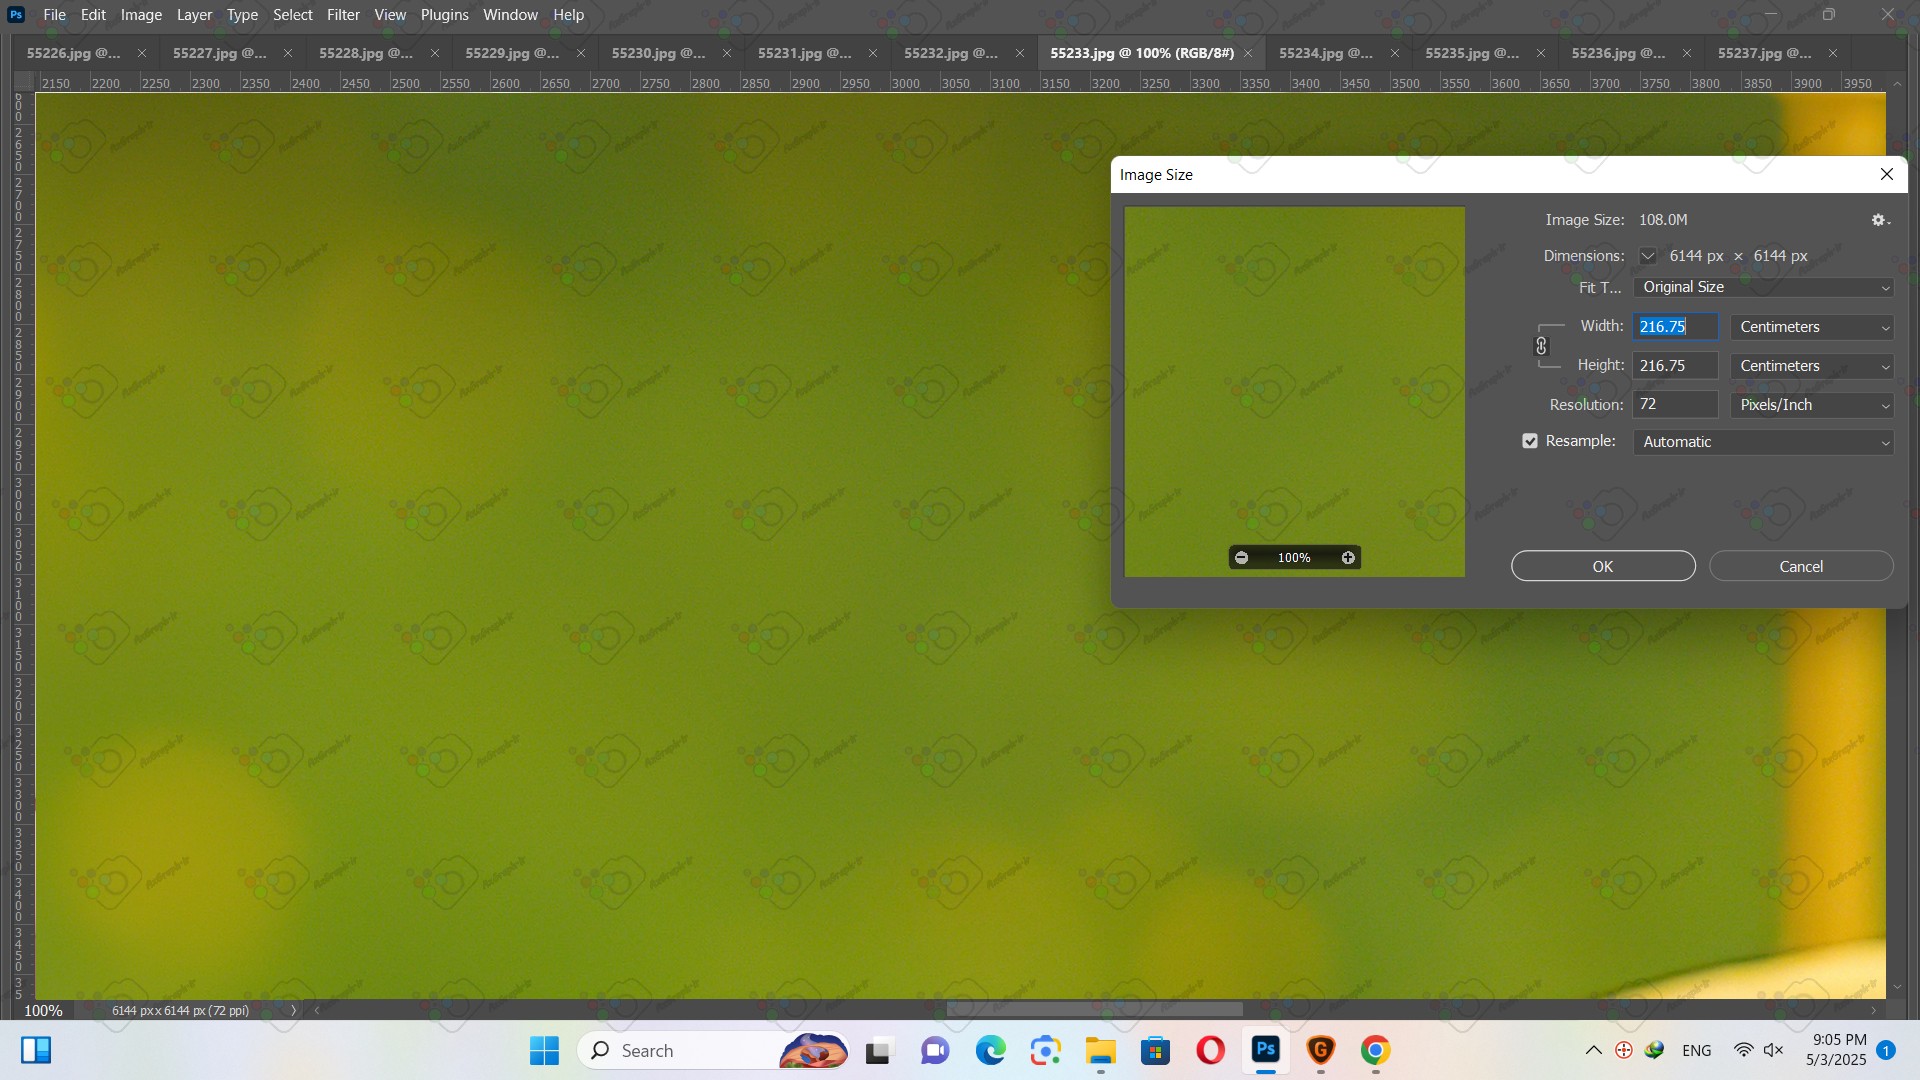Viewport: 1920px width, 1080px height.
Task: Open the Layer menu
Action: (194, 15)
